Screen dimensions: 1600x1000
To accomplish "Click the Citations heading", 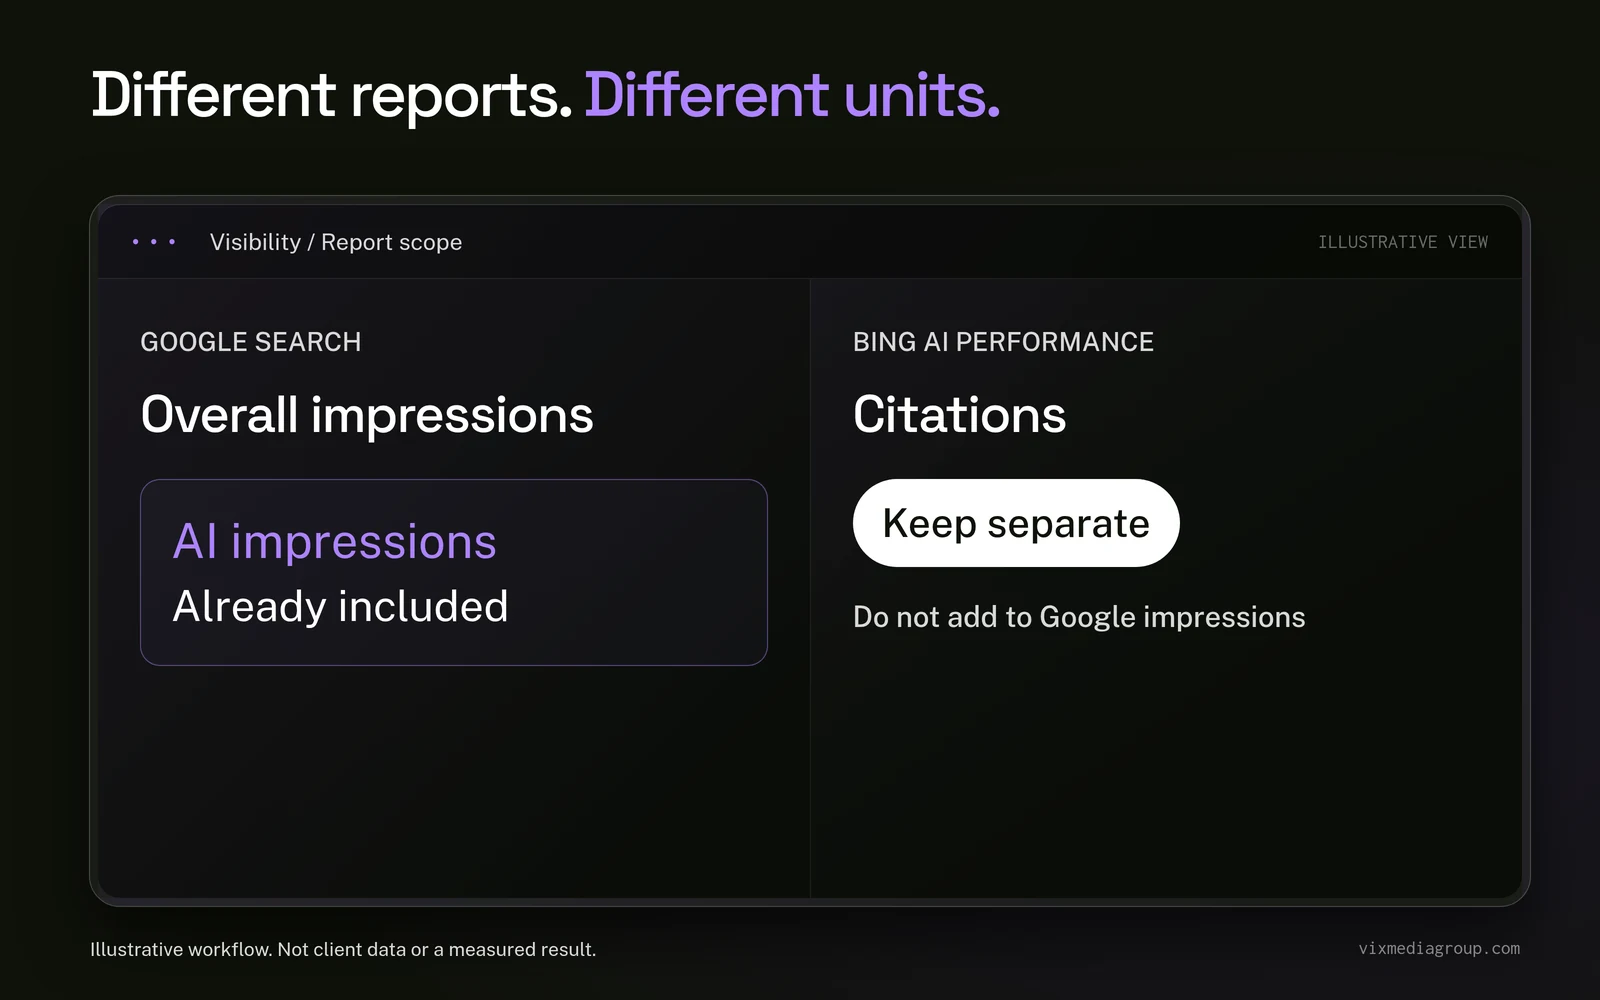I will (x=960, y=415).
